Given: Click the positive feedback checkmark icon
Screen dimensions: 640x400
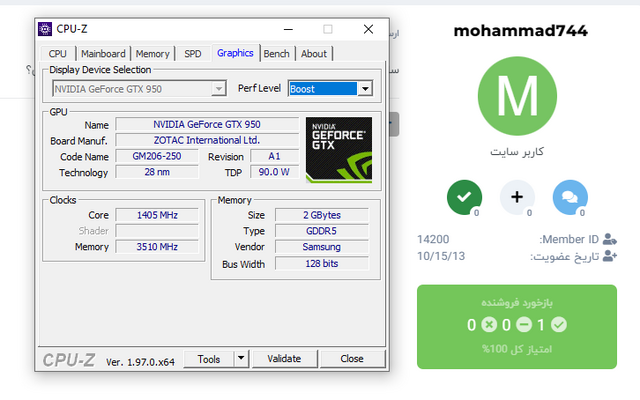Looking at the screenshot, I should pos(559,325).
